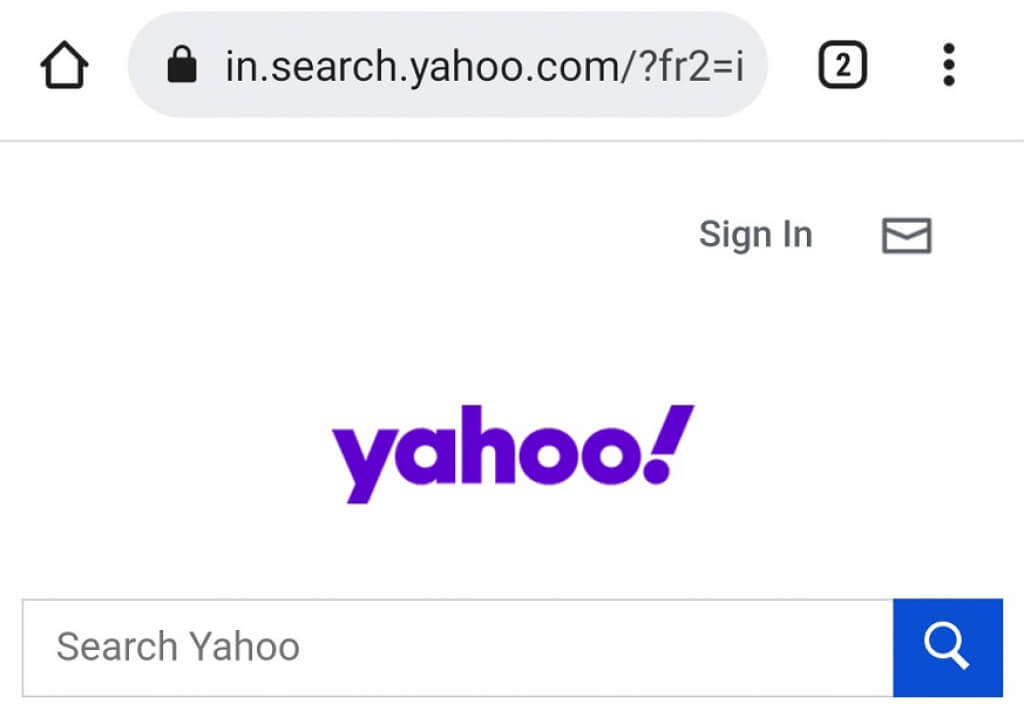Show open tabs using the square counter
1024x704 pixels.
[842, 67]
